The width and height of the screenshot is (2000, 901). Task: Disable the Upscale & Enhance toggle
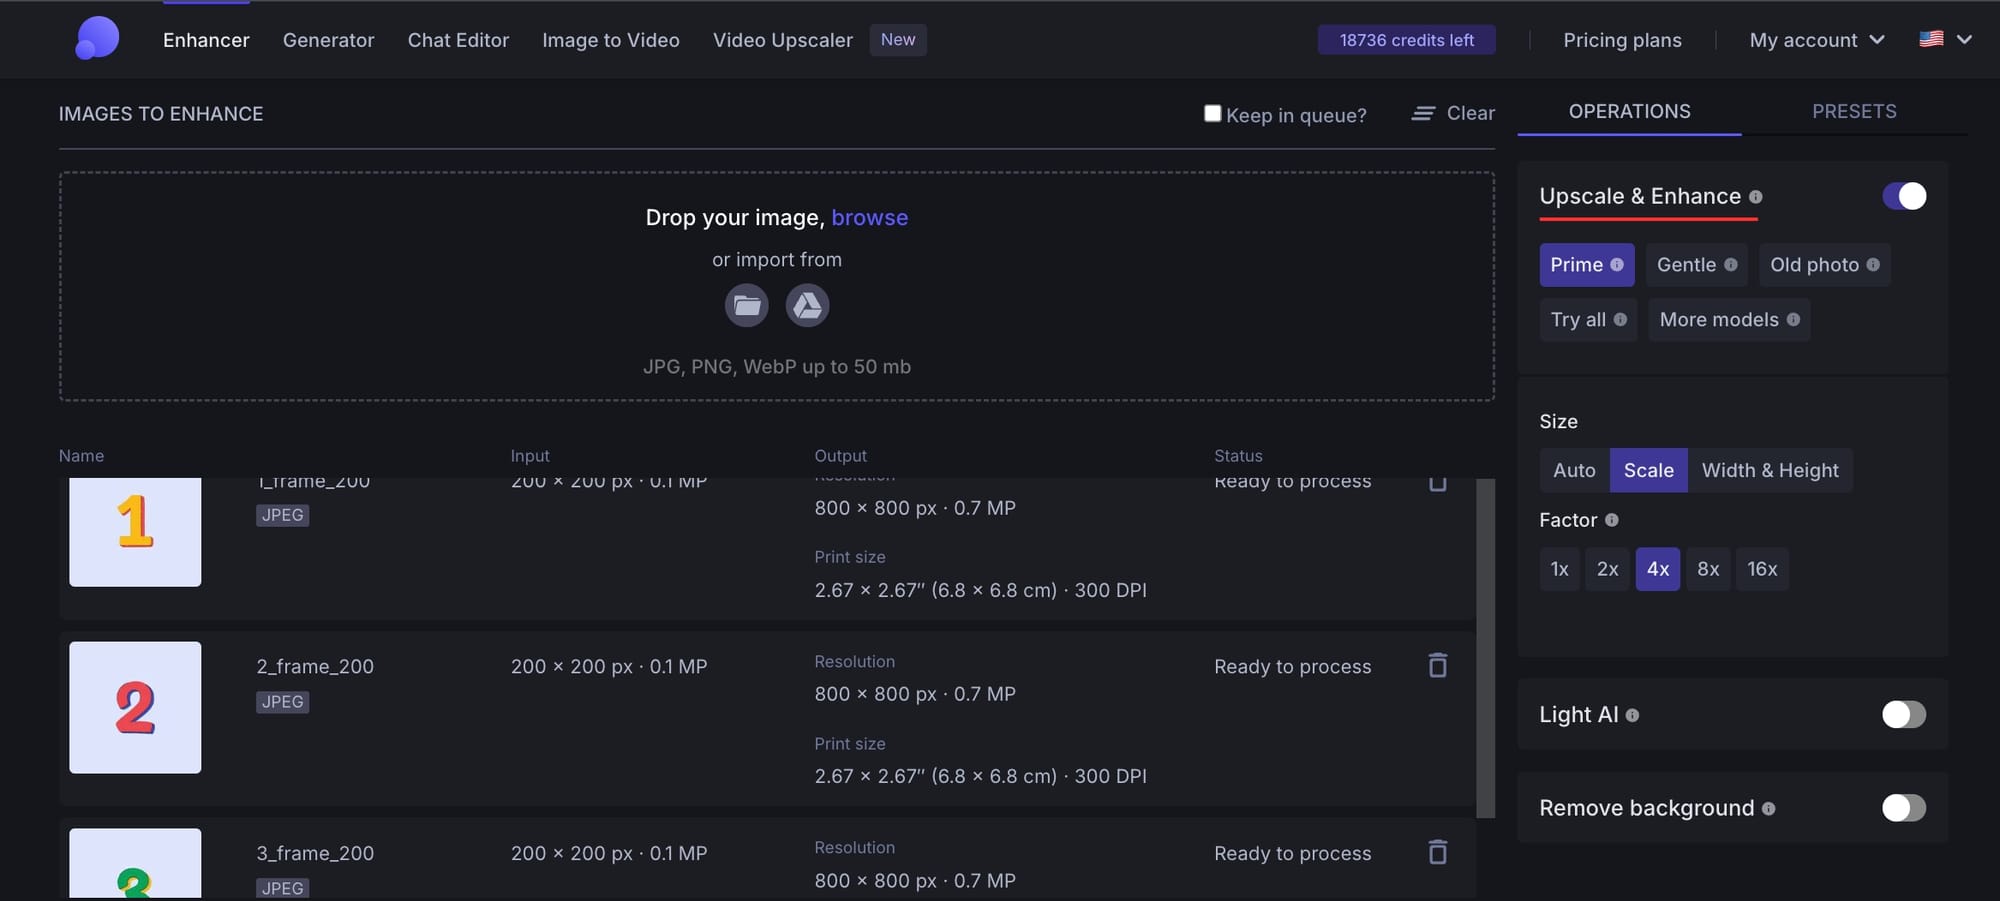1903,196
